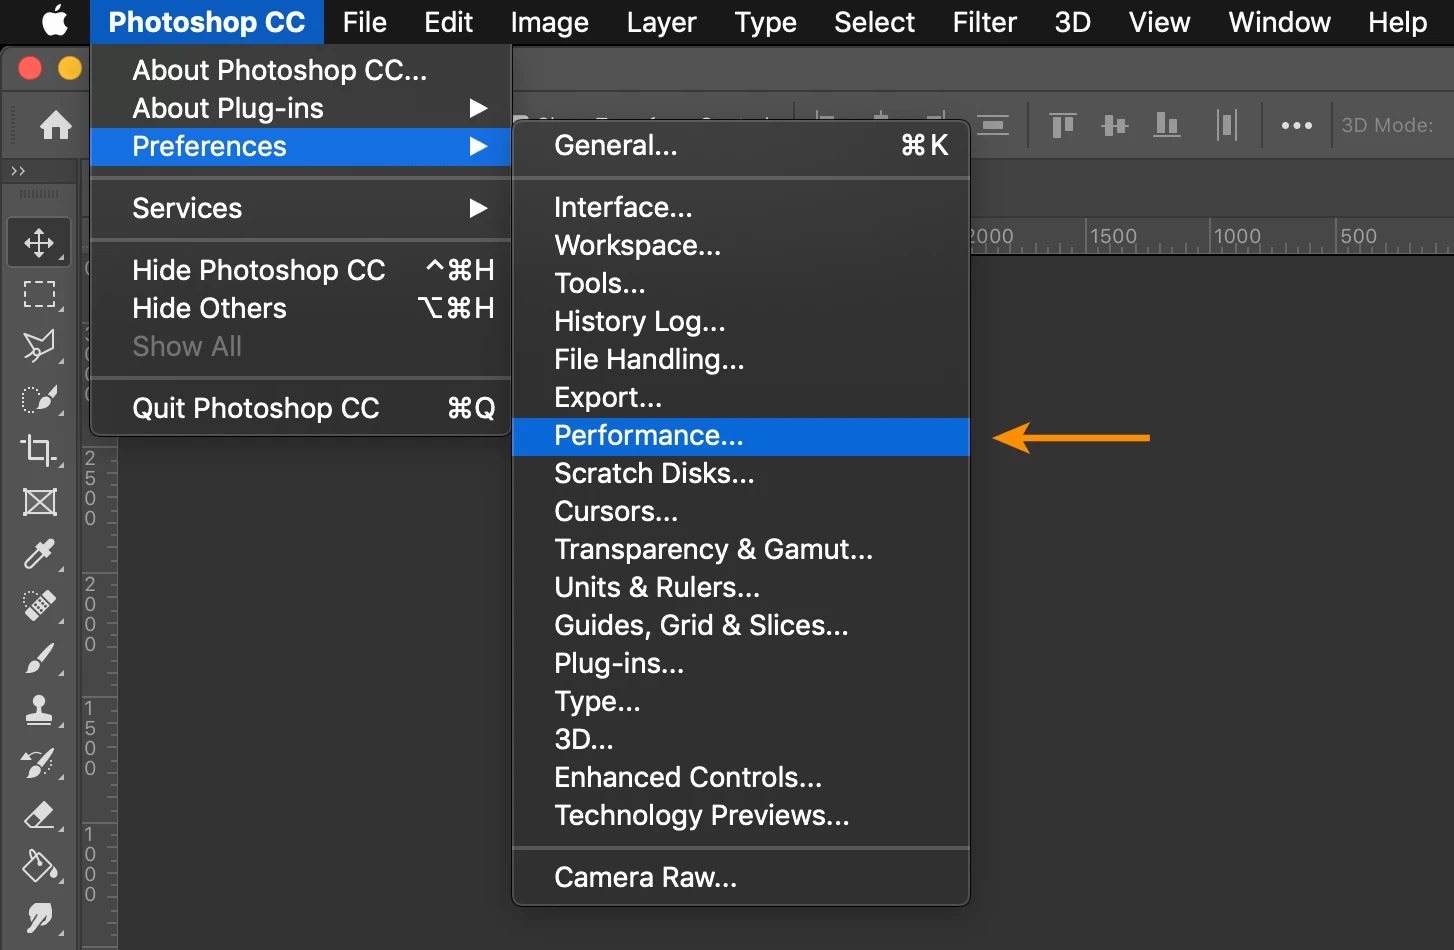Open the Image menu

549,22
